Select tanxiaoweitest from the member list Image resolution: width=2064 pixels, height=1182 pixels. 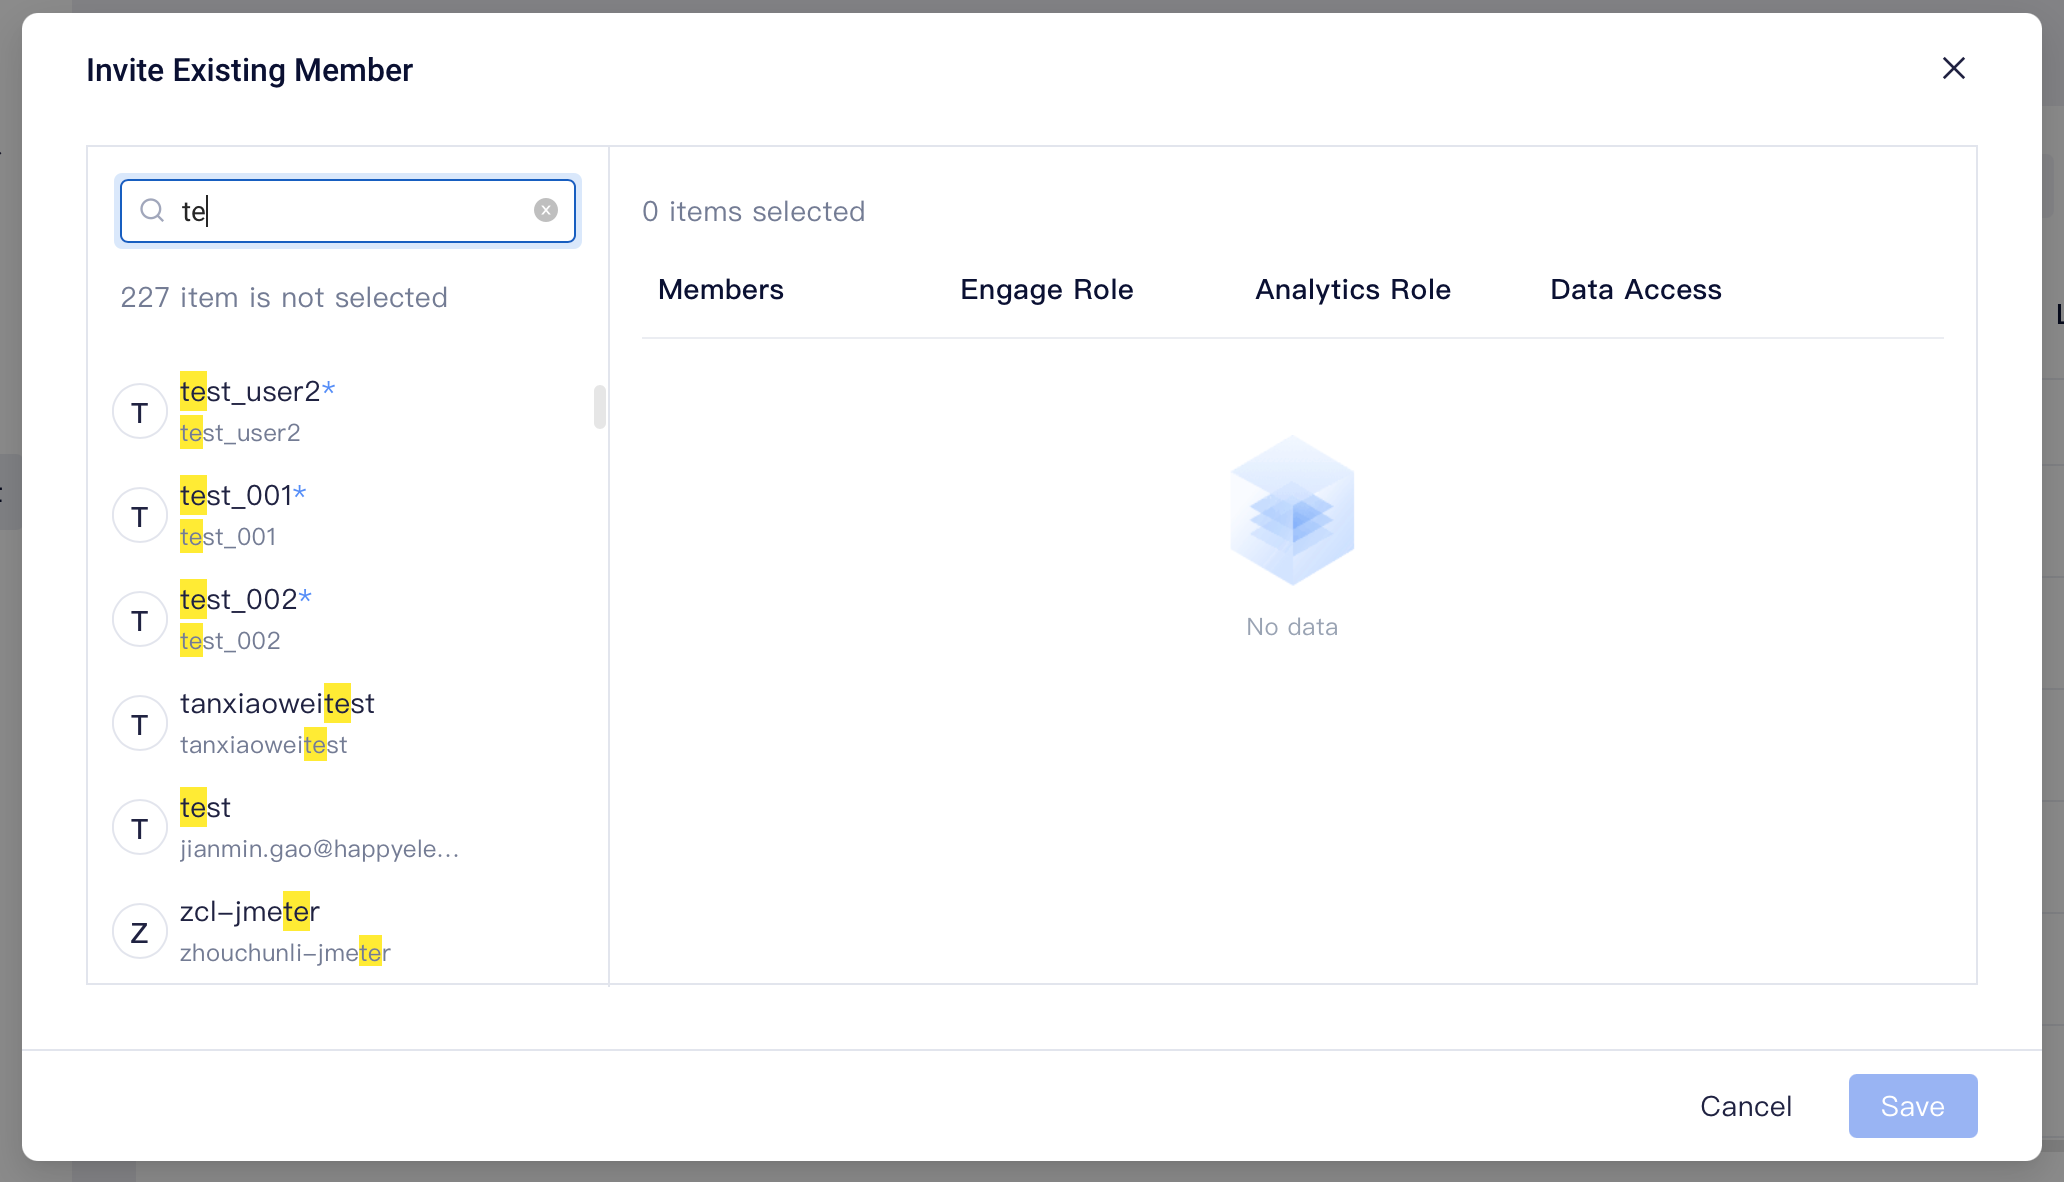coord(277,722)
